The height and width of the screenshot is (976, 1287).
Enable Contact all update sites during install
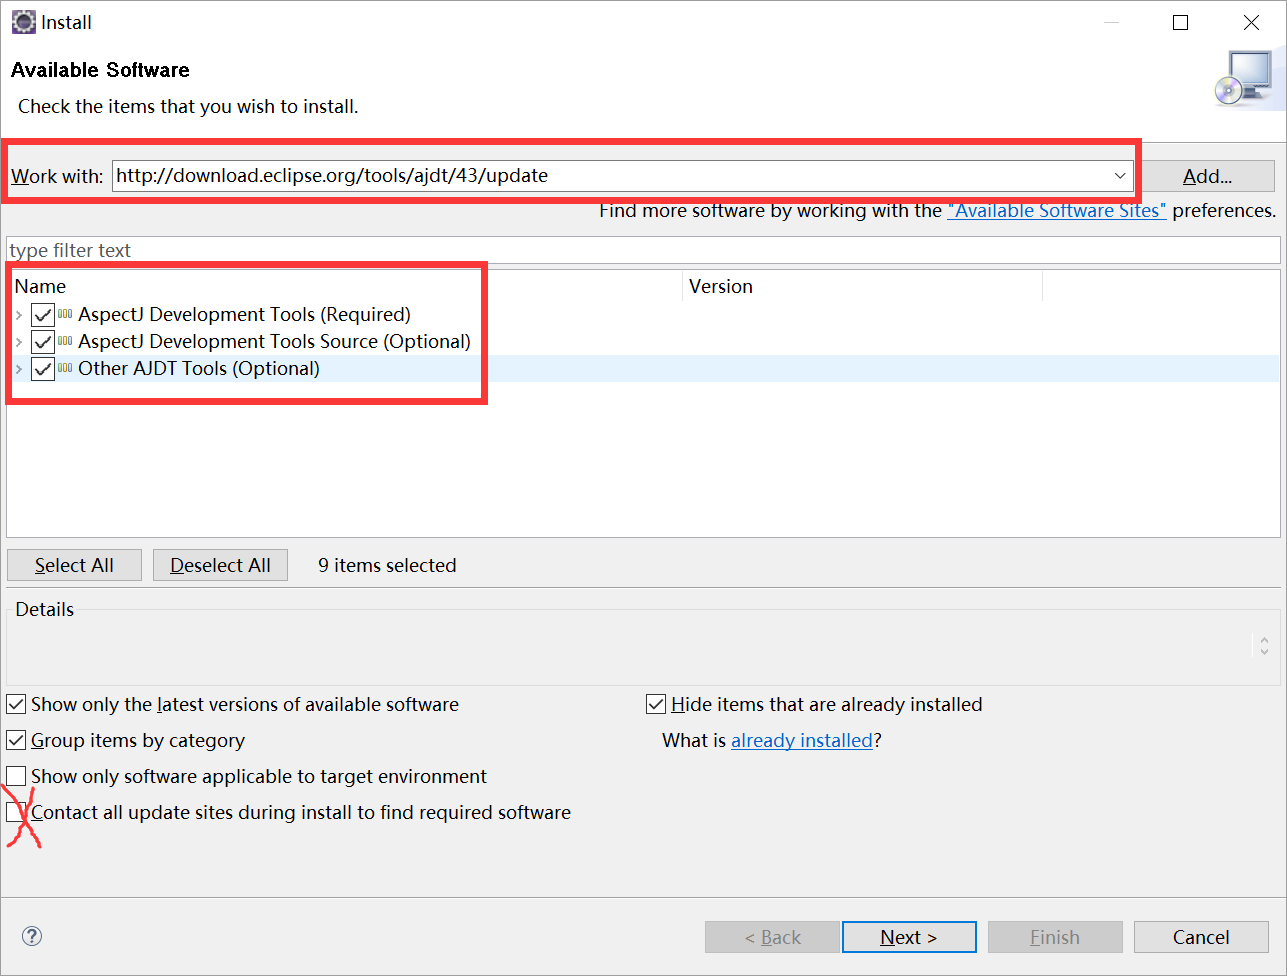point(16,812)
